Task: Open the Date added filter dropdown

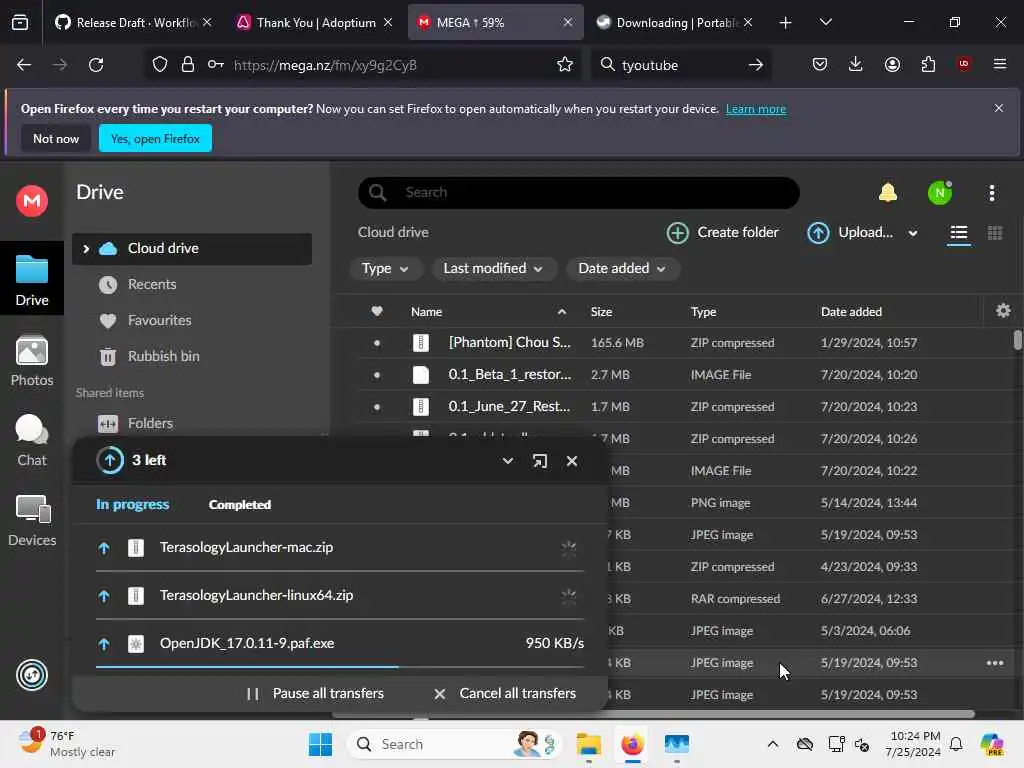Action: coord(622,268)
